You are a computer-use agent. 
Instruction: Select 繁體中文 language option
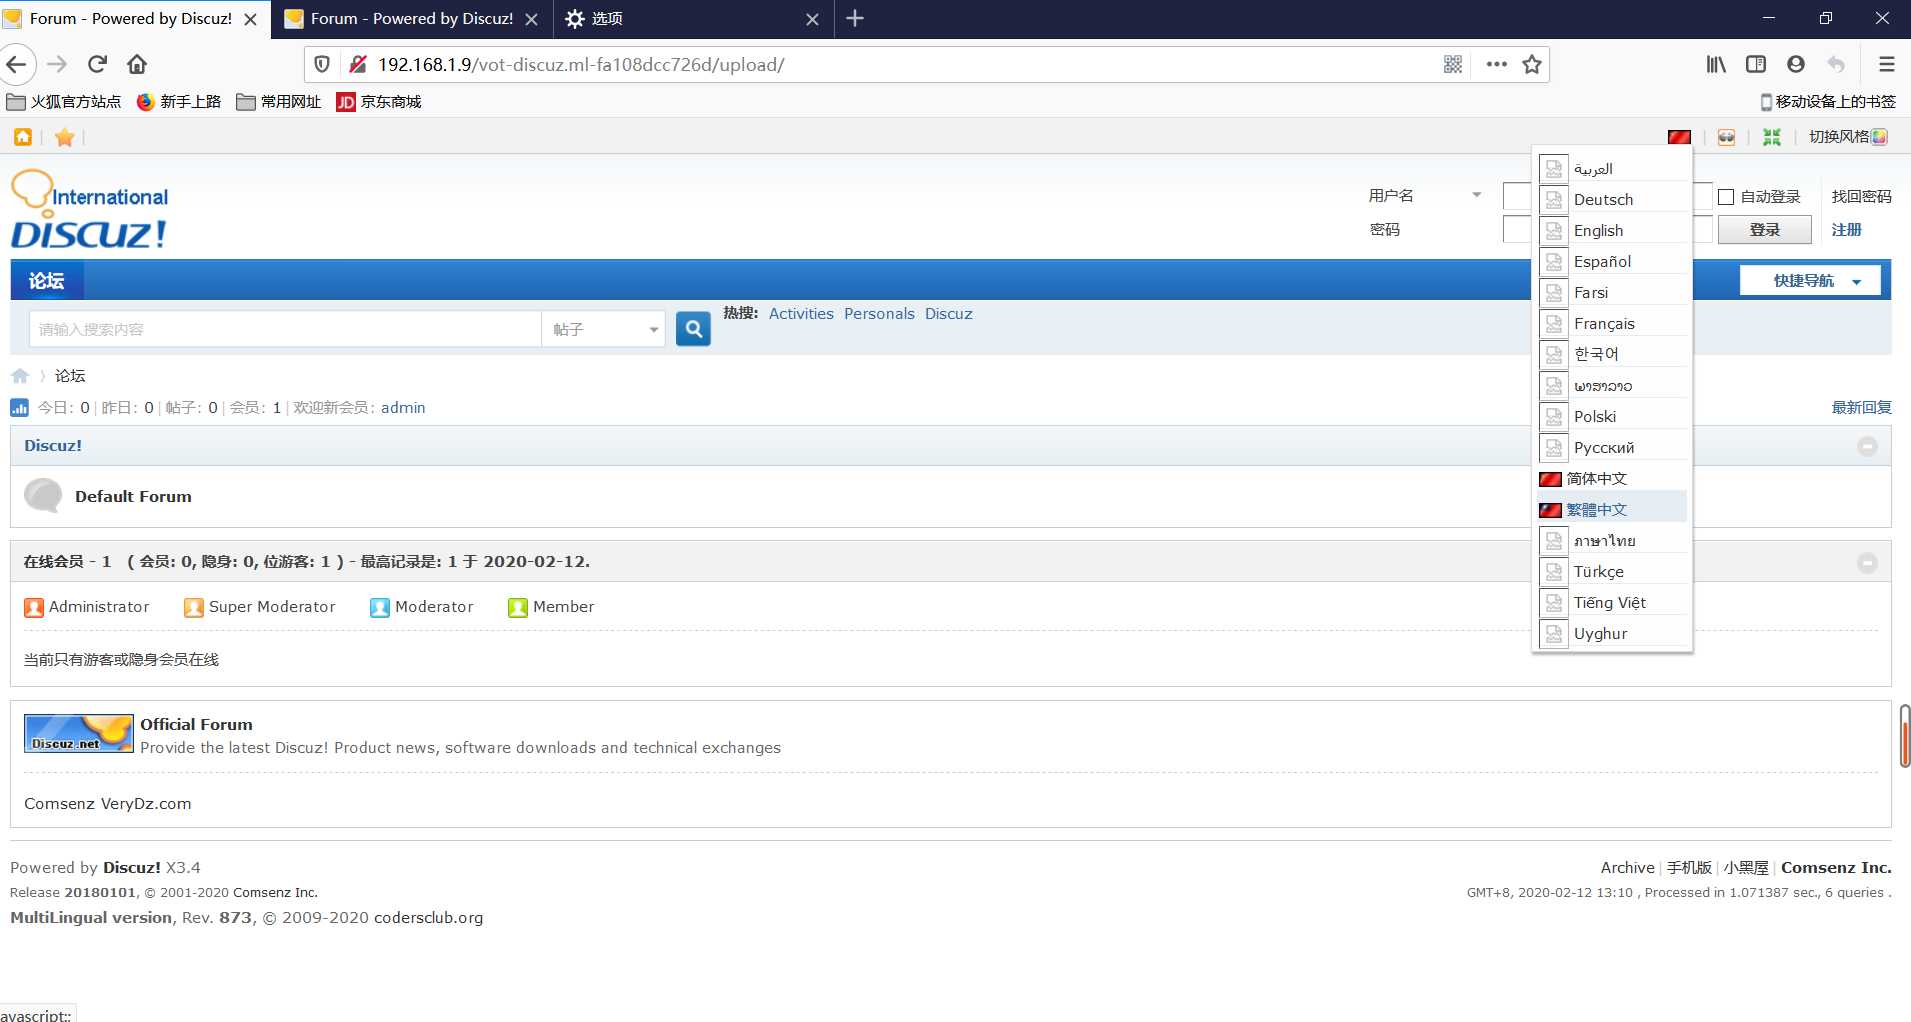tap(1612, 509)
